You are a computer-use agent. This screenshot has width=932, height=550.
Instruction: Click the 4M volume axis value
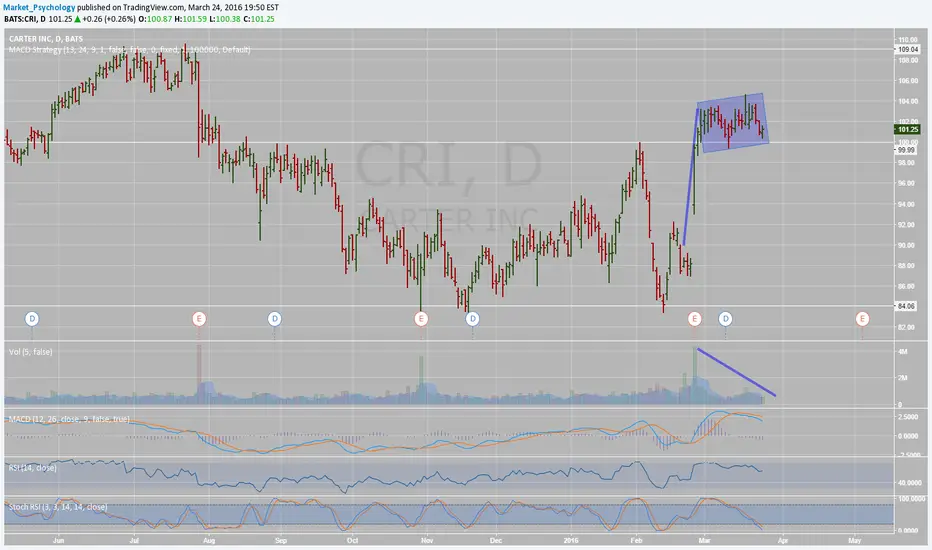(902, 352)
